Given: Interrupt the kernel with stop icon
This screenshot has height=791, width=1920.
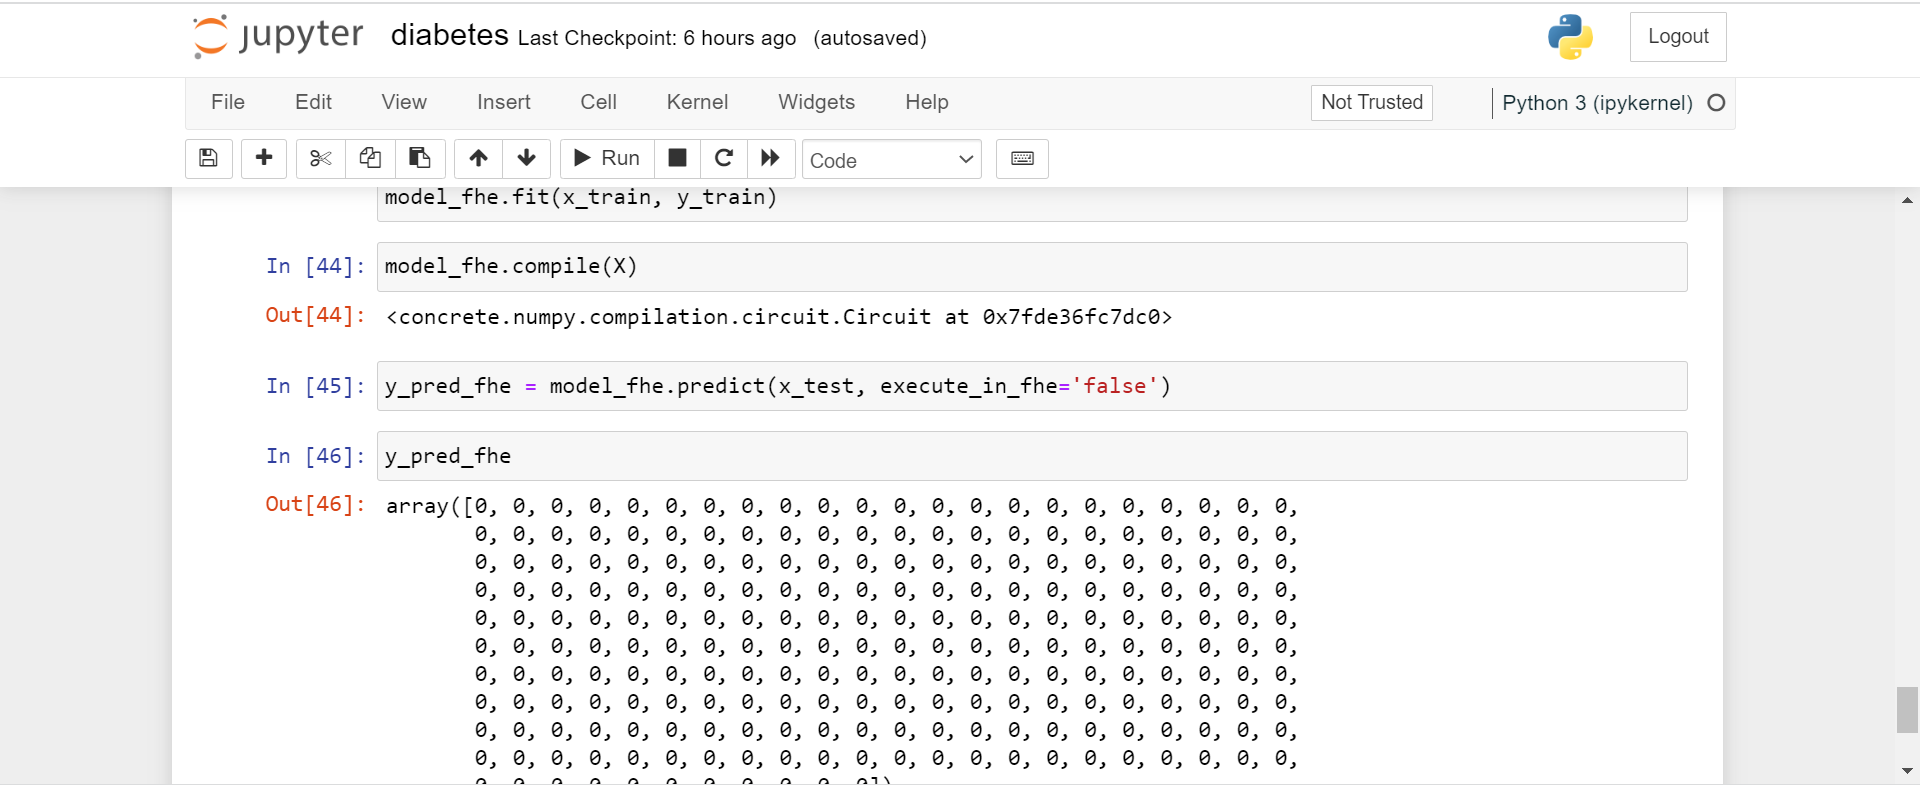Looking at the screenshot, I should [x=677, y=158].
